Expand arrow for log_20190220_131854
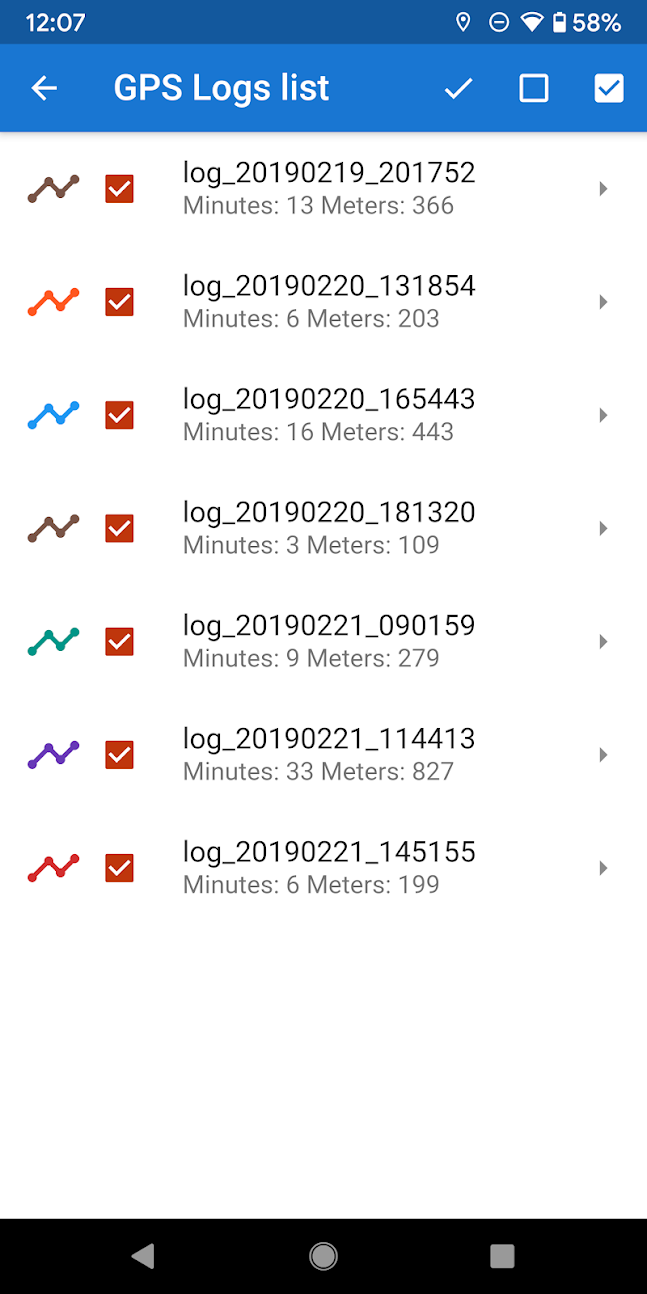The width and height of the screenshot is (647, 1294). click(x=603, y=302)
